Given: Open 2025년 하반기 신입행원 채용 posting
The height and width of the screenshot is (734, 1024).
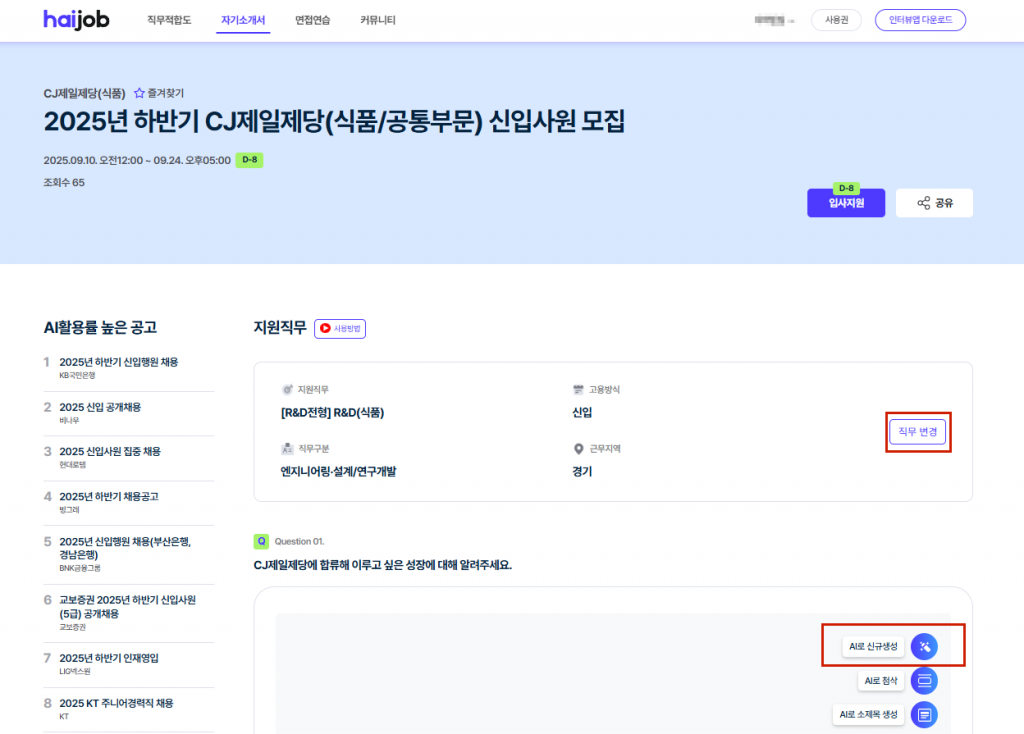Looking at the screenshot, I should (x=119, y=362).
